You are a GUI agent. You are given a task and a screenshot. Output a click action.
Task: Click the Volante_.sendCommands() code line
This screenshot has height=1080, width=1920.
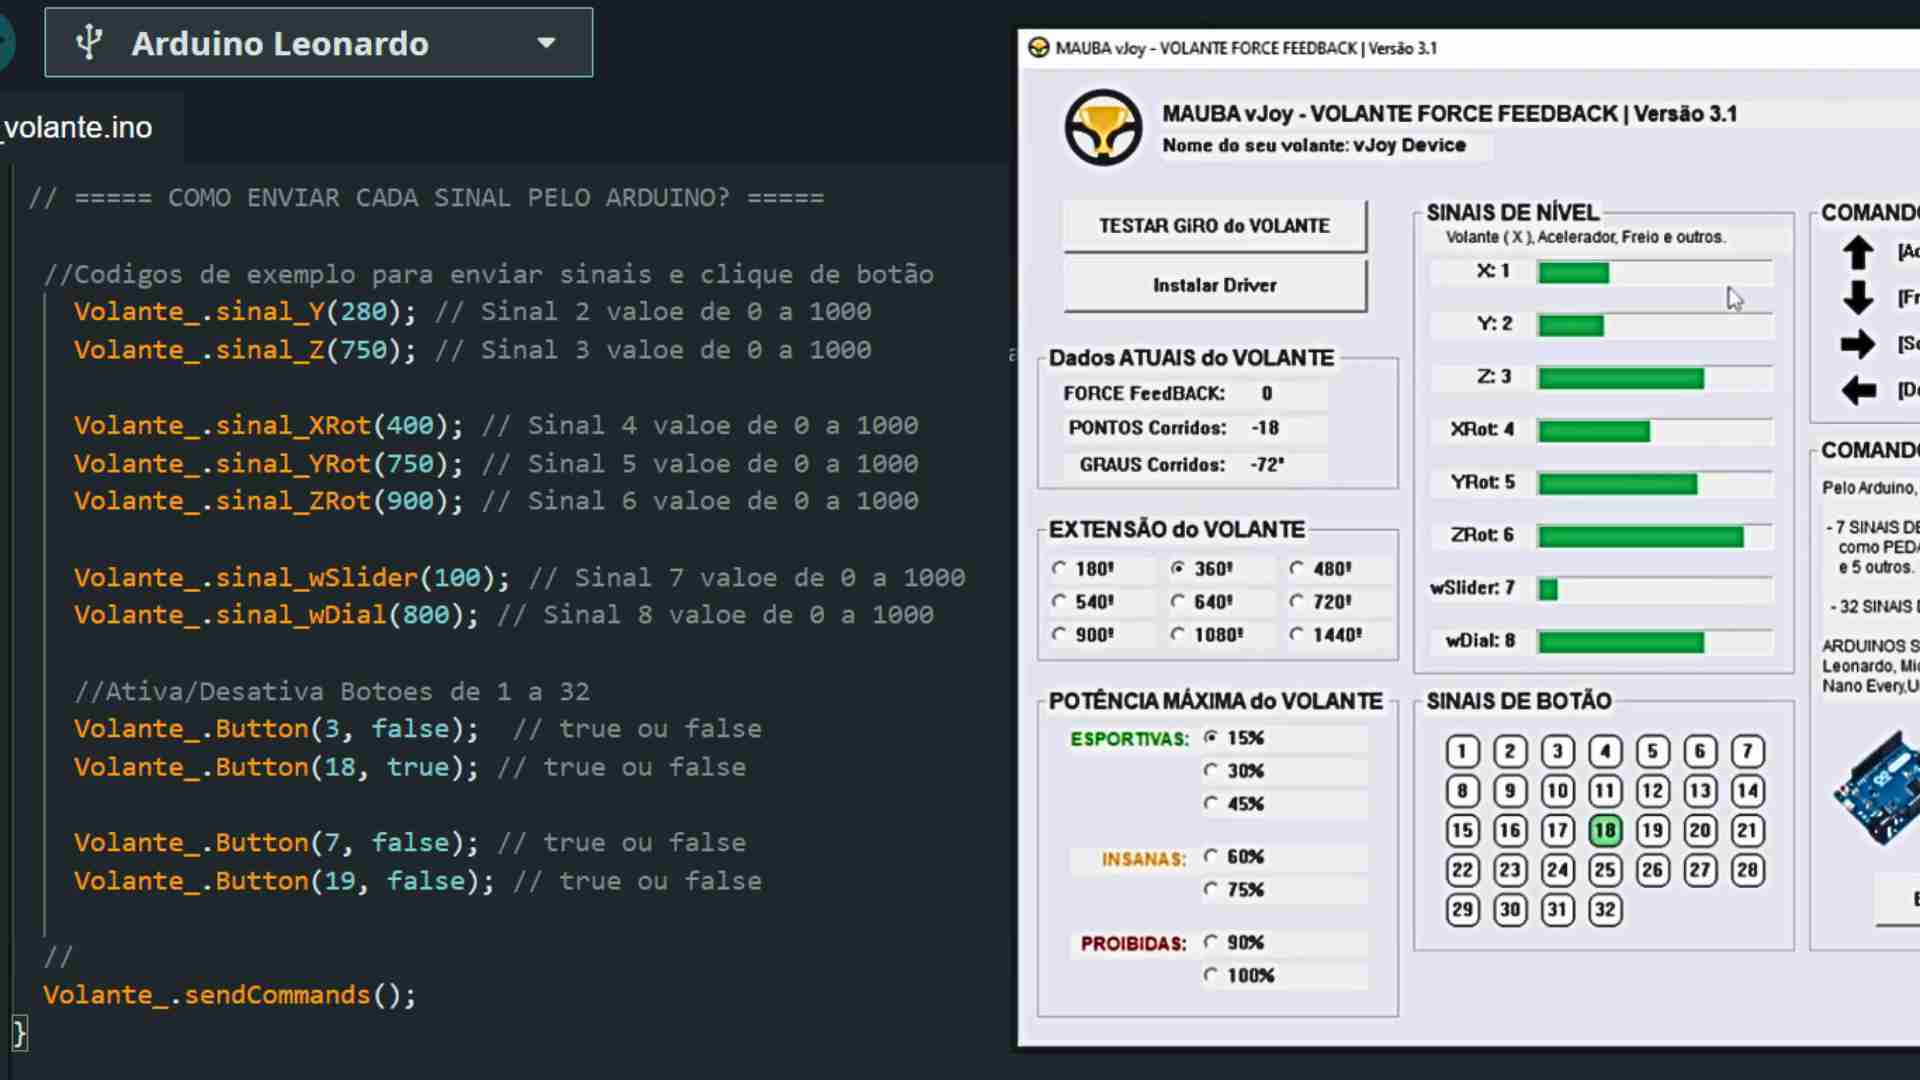pos(229,996)
